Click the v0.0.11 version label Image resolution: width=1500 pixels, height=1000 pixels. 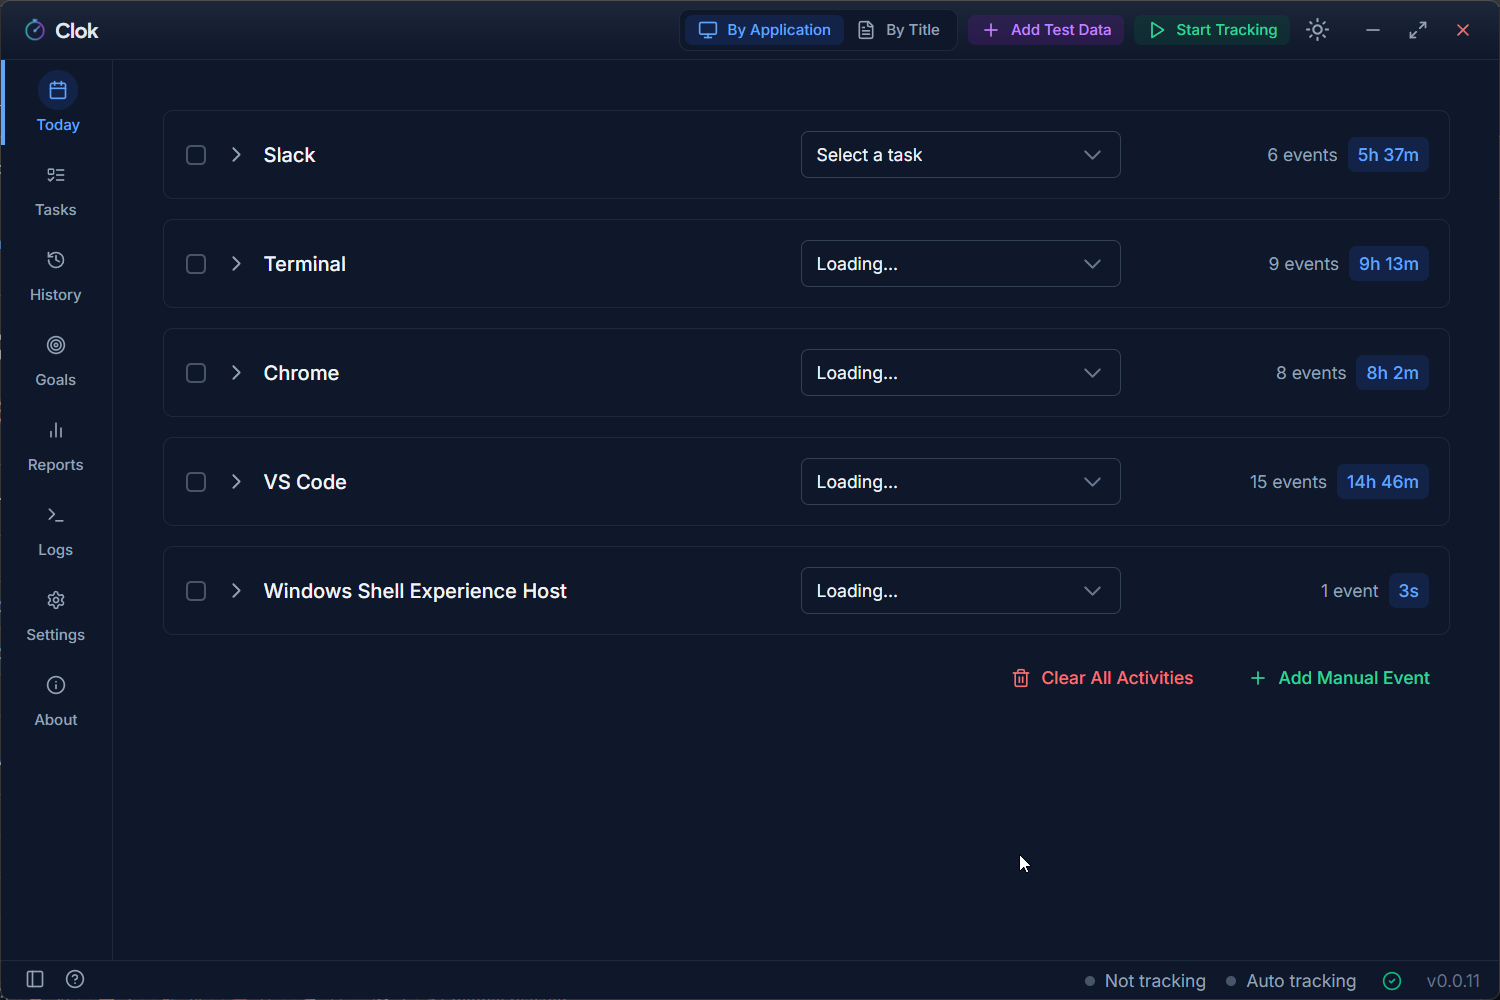[x=1453, y=981]
